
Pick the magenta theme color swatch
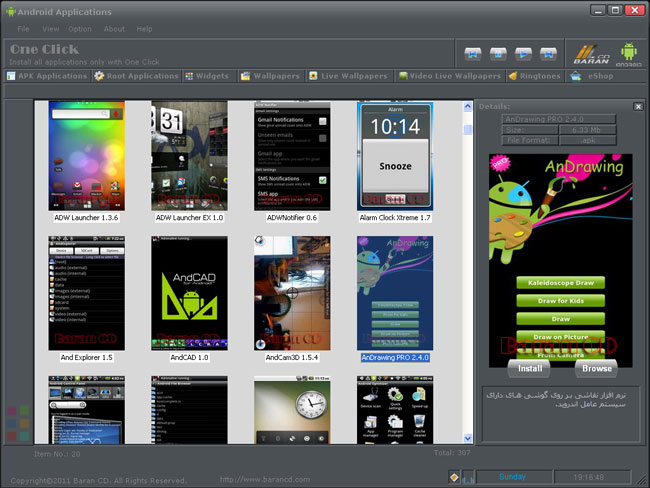(12, 411)
